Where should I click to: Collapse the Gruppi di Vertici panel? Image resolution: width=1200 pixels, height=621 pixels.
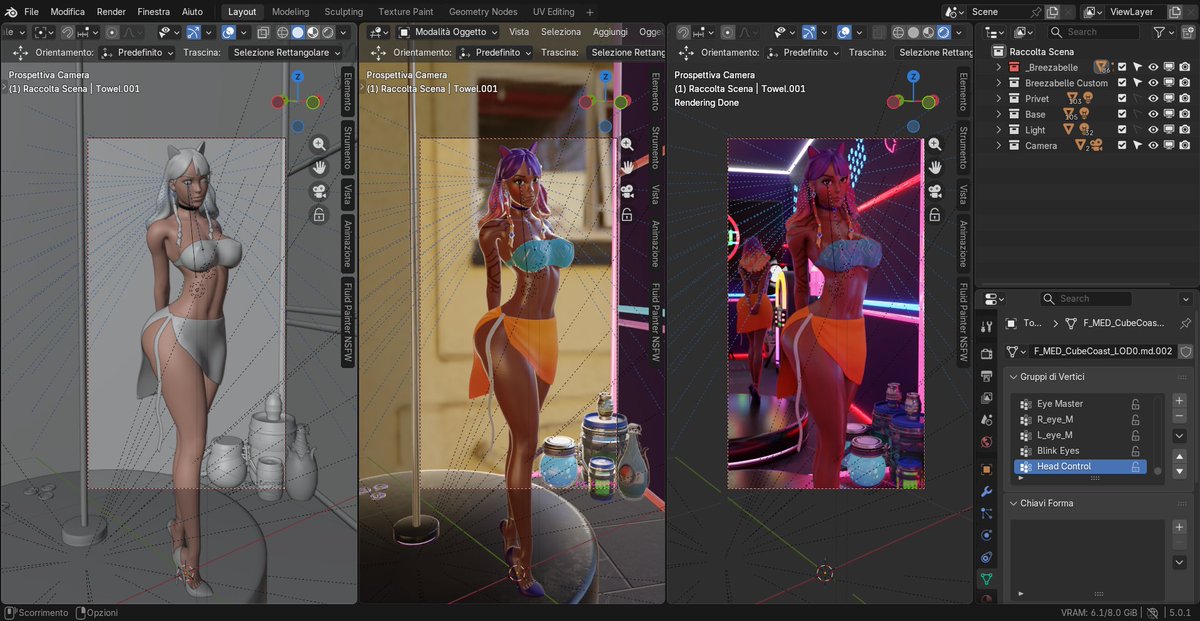pos(1013,377)
